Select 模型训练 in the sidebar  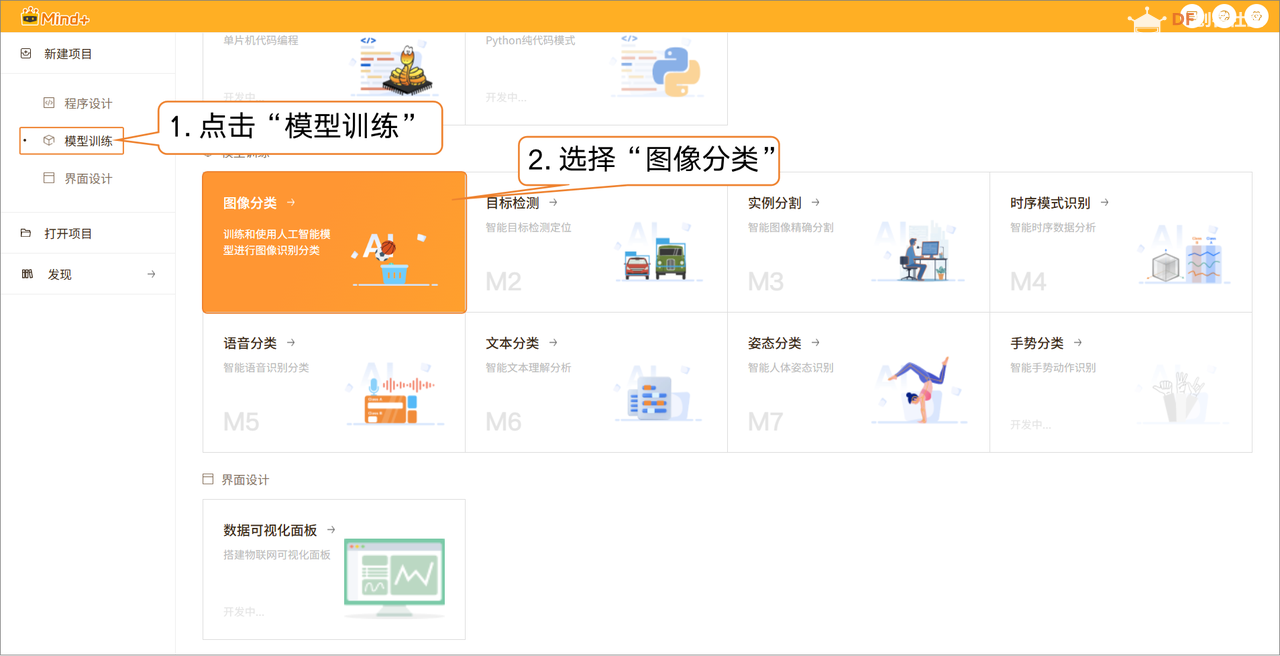[x=88, y=141]
